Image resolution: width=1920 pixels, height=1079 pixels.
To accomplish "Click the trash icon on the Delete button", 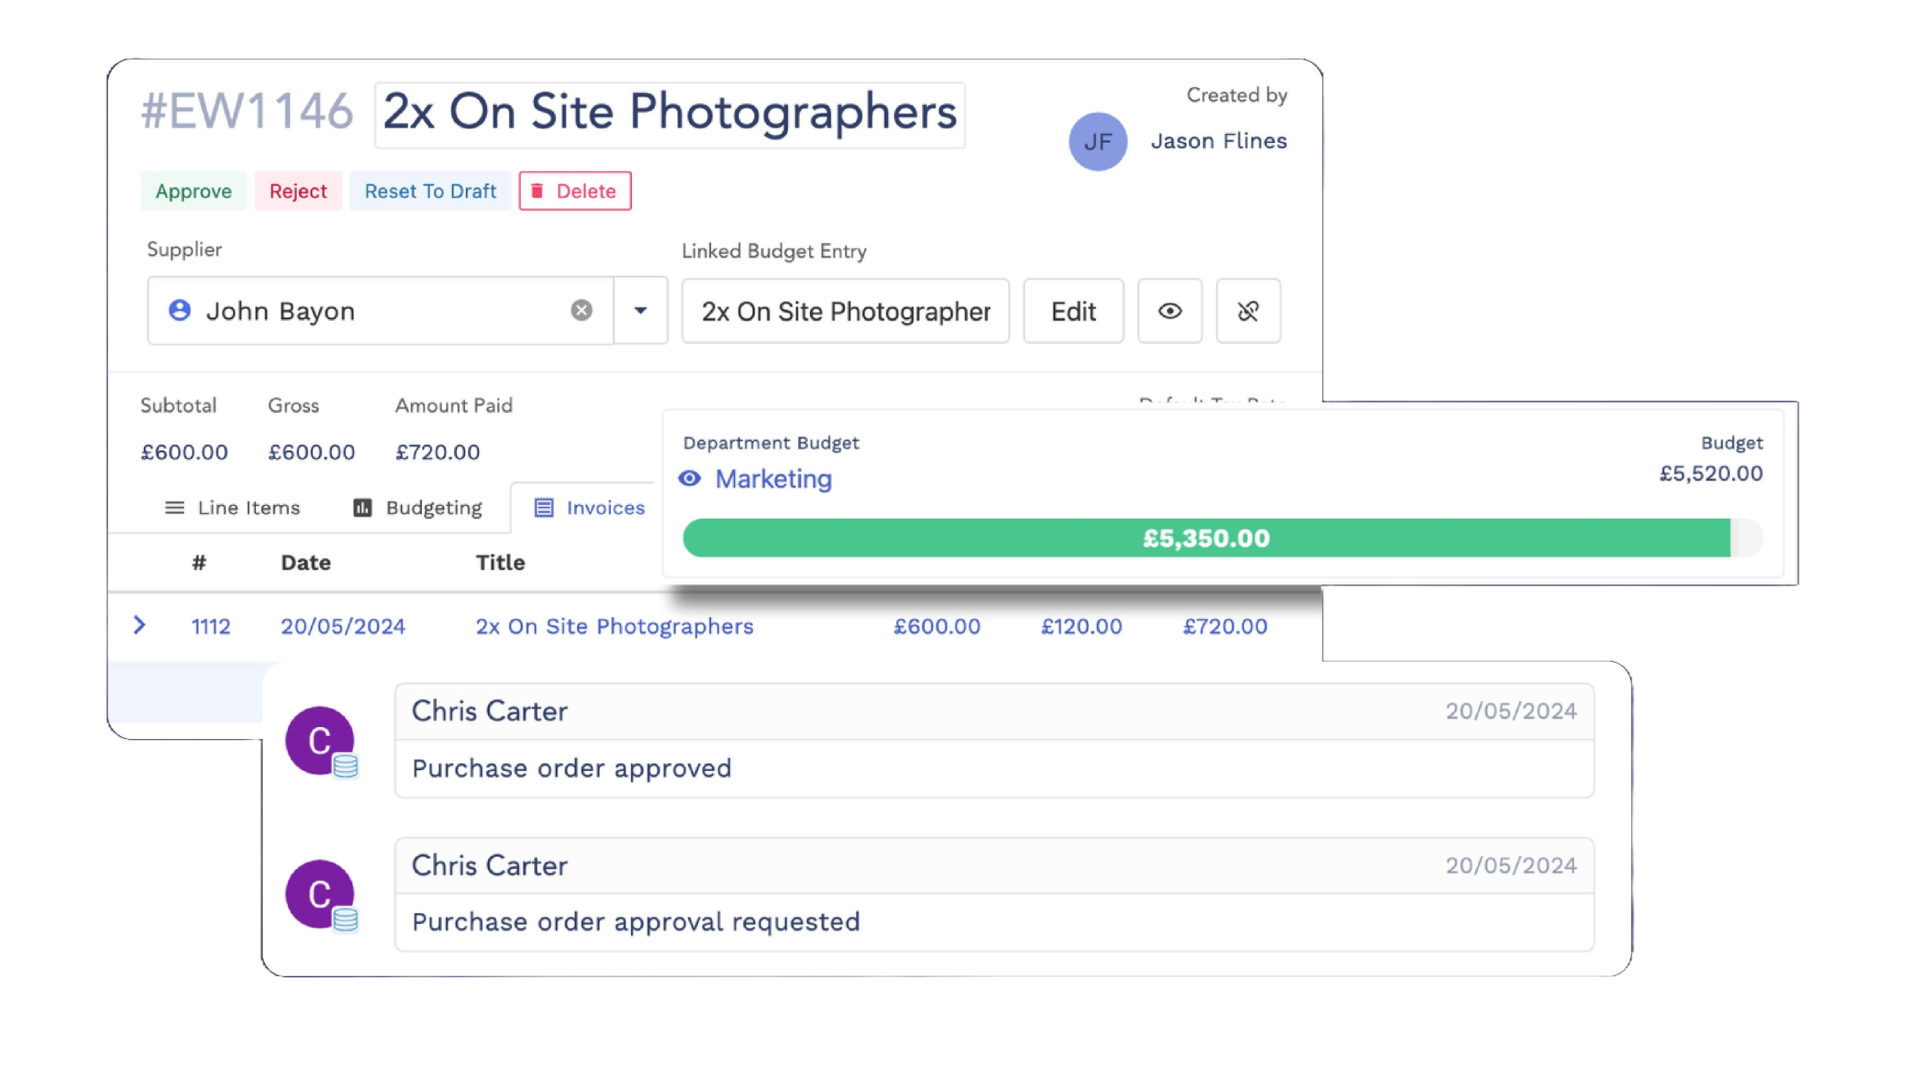I will tap(540, 191).
